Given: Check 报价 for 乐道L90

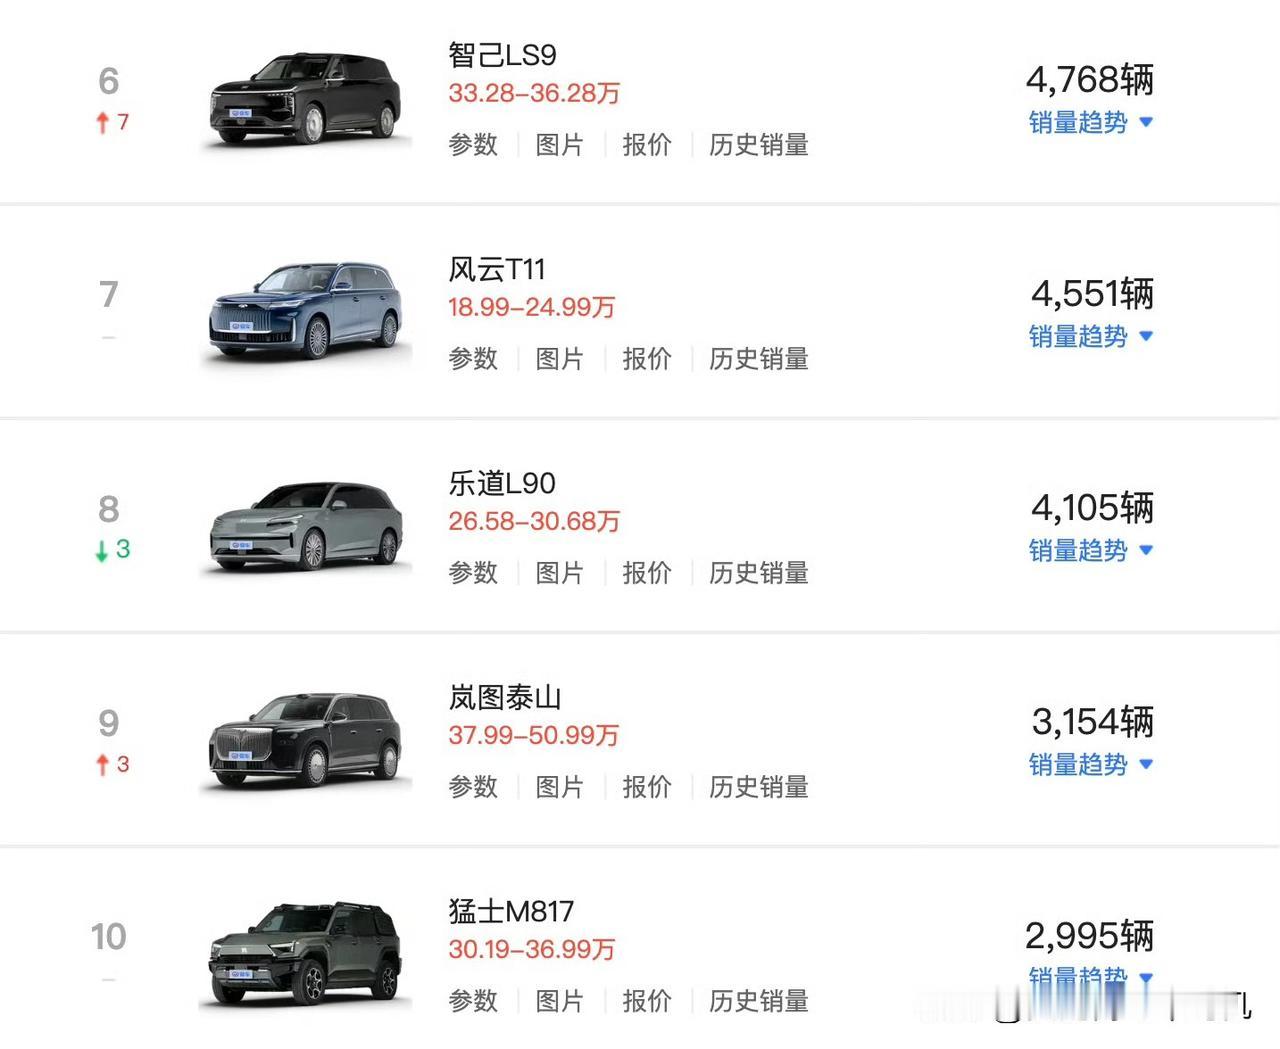Looking at the screenshot, I should (647, 573).
